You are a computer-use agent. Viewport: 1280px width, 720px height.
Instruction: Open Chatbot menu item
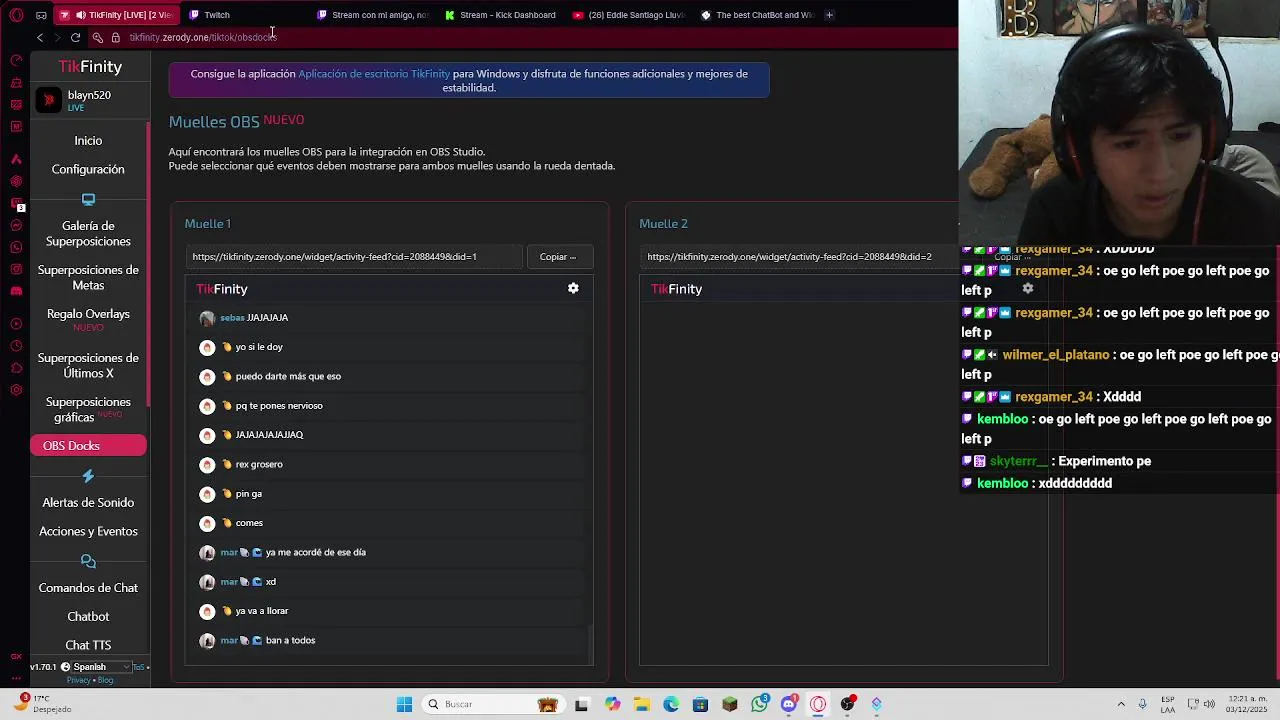pyautogui.click(x=88, y=617)
